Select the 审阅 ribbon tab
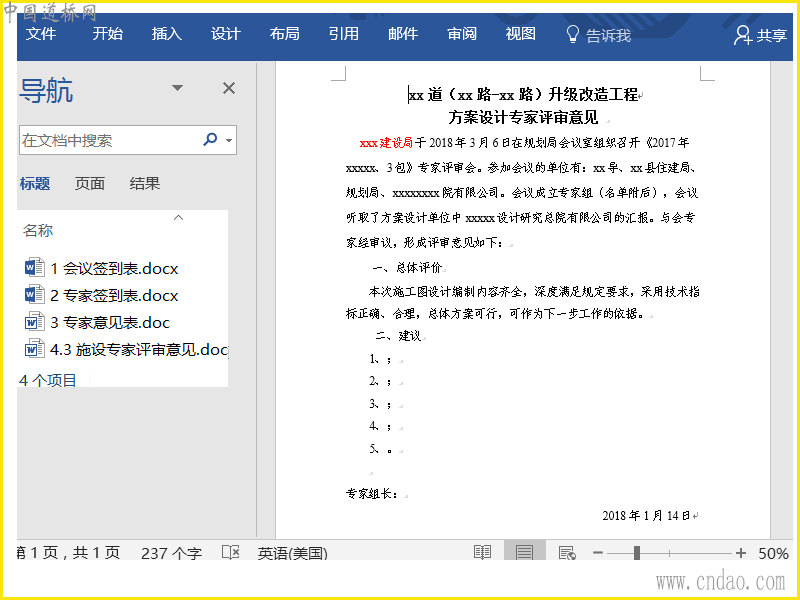 pyautogui.click(x=462, y=34)
